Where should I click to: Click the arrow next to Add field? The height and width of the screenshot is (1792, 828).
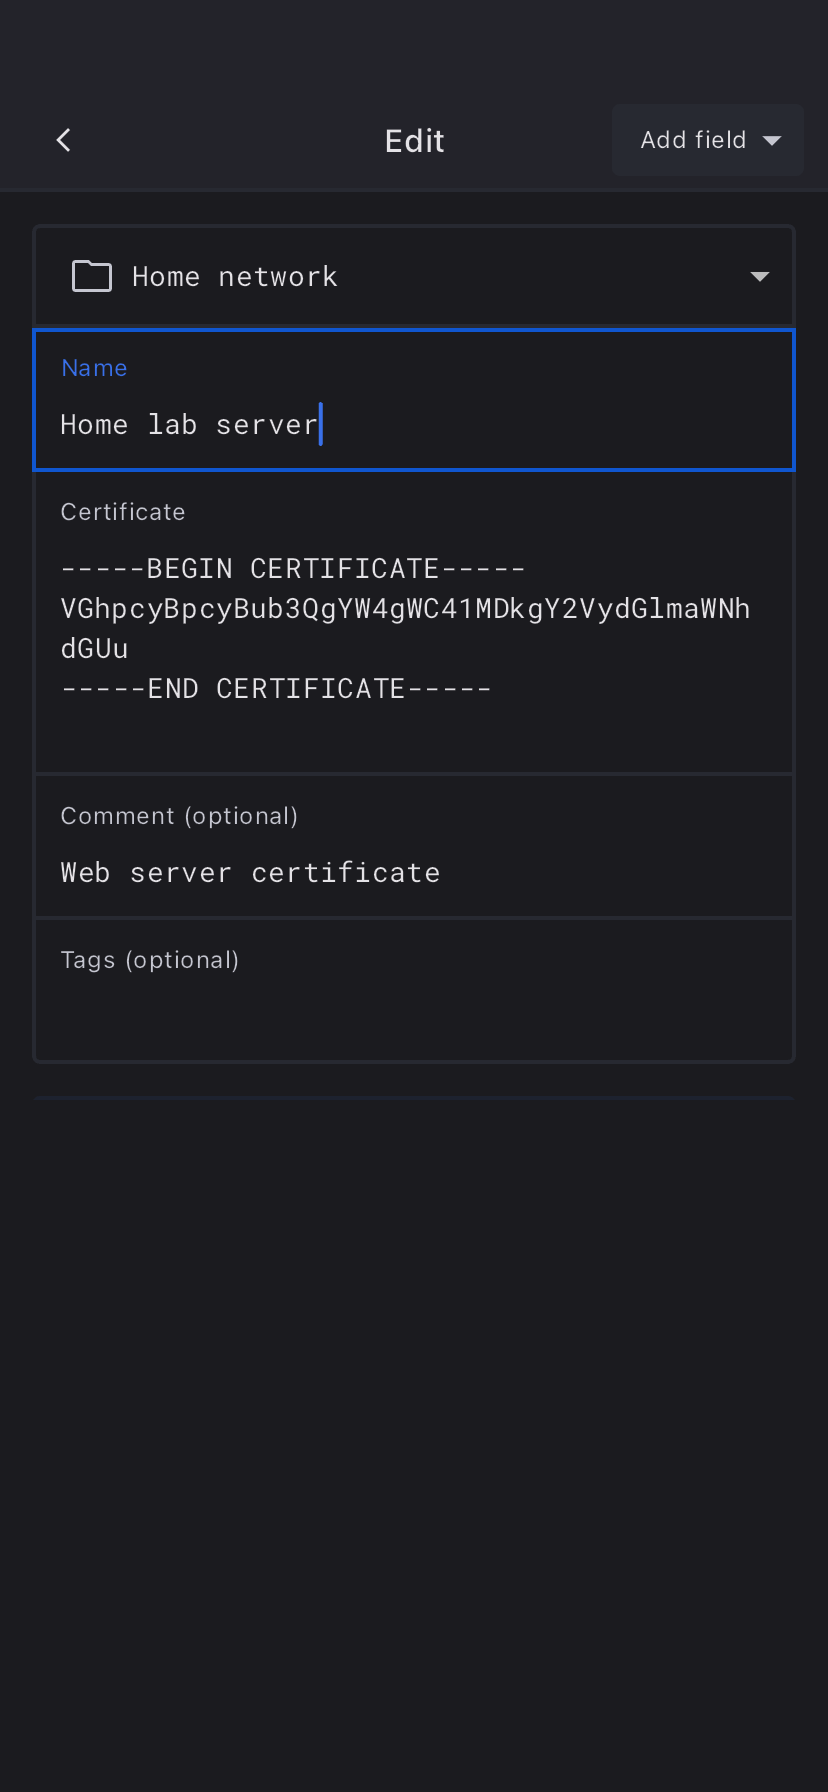click(x=772, y=141)
